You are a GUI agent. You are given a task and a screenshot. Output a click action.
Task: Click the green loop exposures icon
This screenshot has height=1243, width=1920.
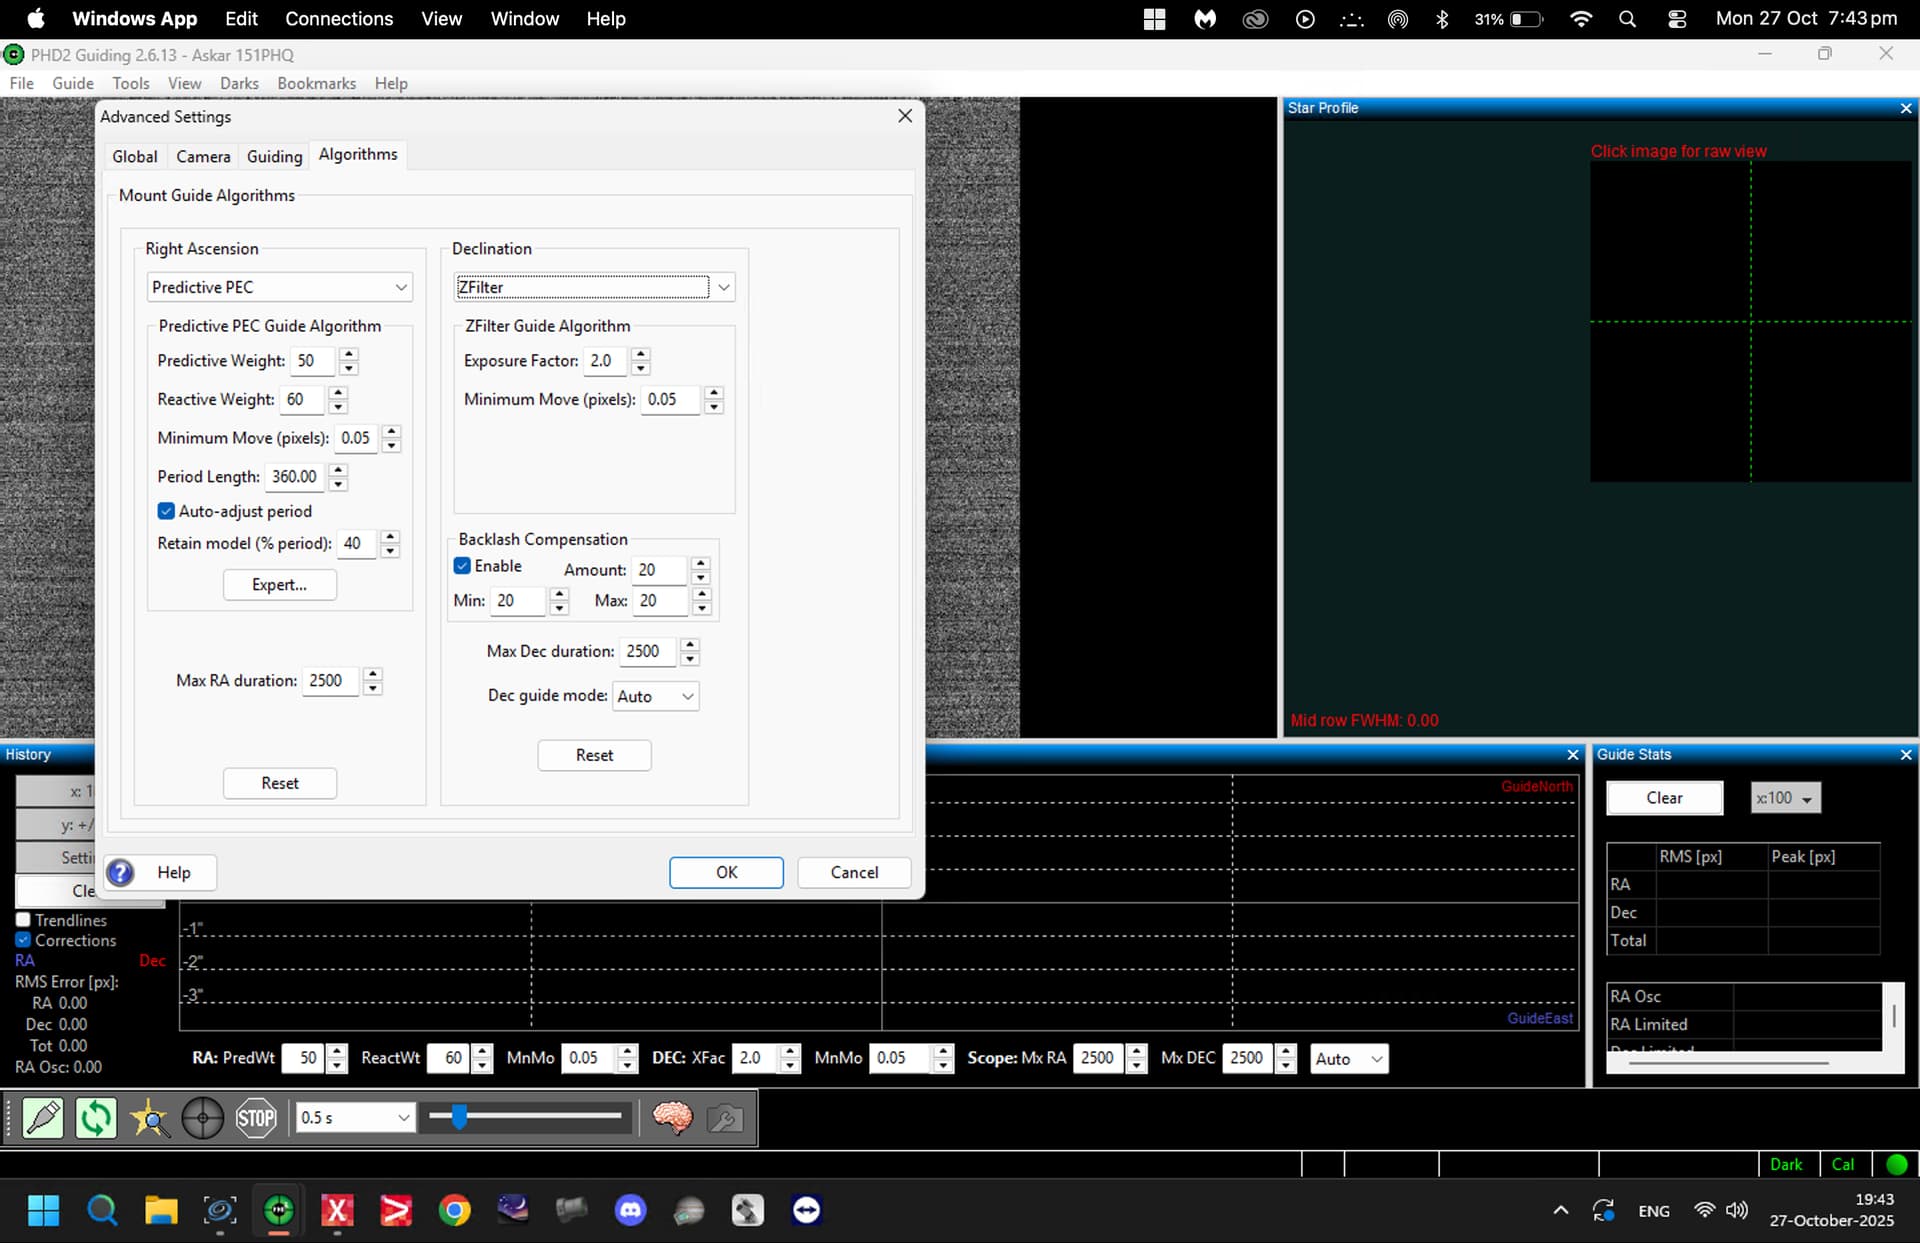coord(96,1117)
